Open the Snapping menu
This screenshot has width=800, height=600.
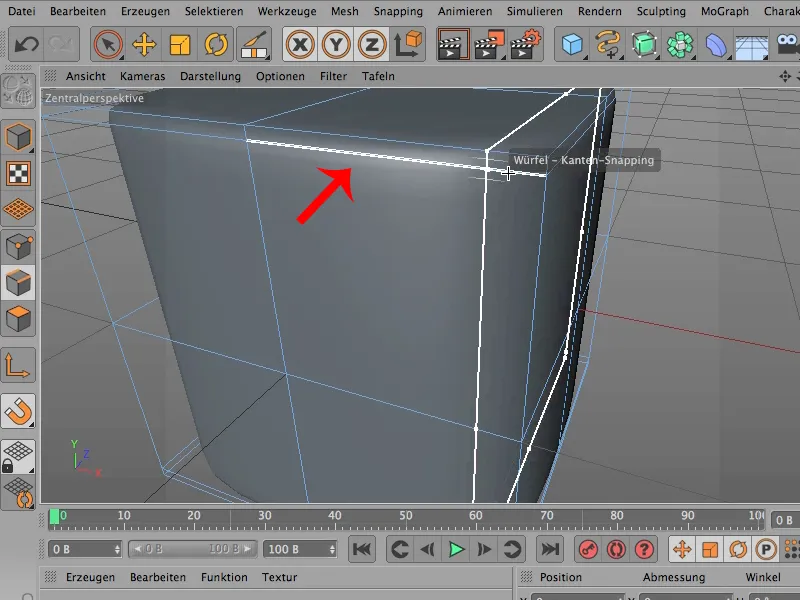coord(398,11)
